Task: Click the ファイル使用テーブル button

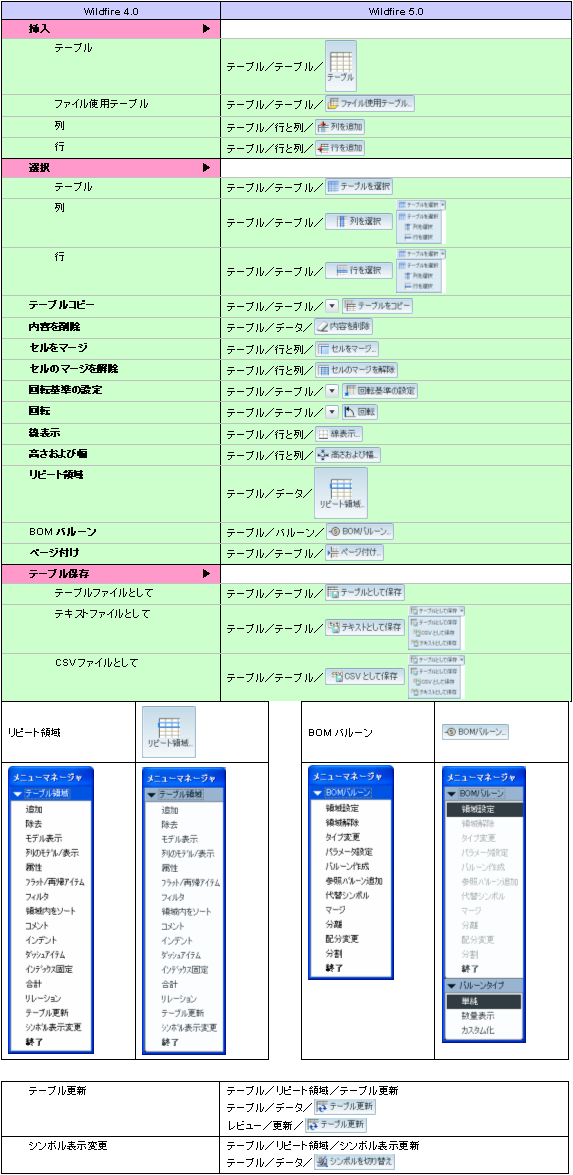Action: click(370, 104)
